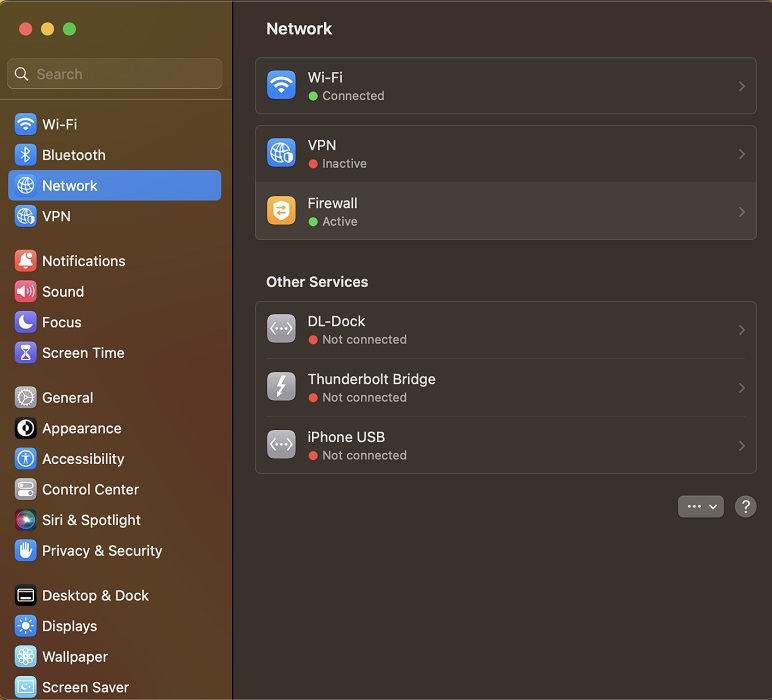This screenshot has height=700, width=772.
Task: Click the iPhone USB service name
Action: pyautogui.click(x=346, y=437)
